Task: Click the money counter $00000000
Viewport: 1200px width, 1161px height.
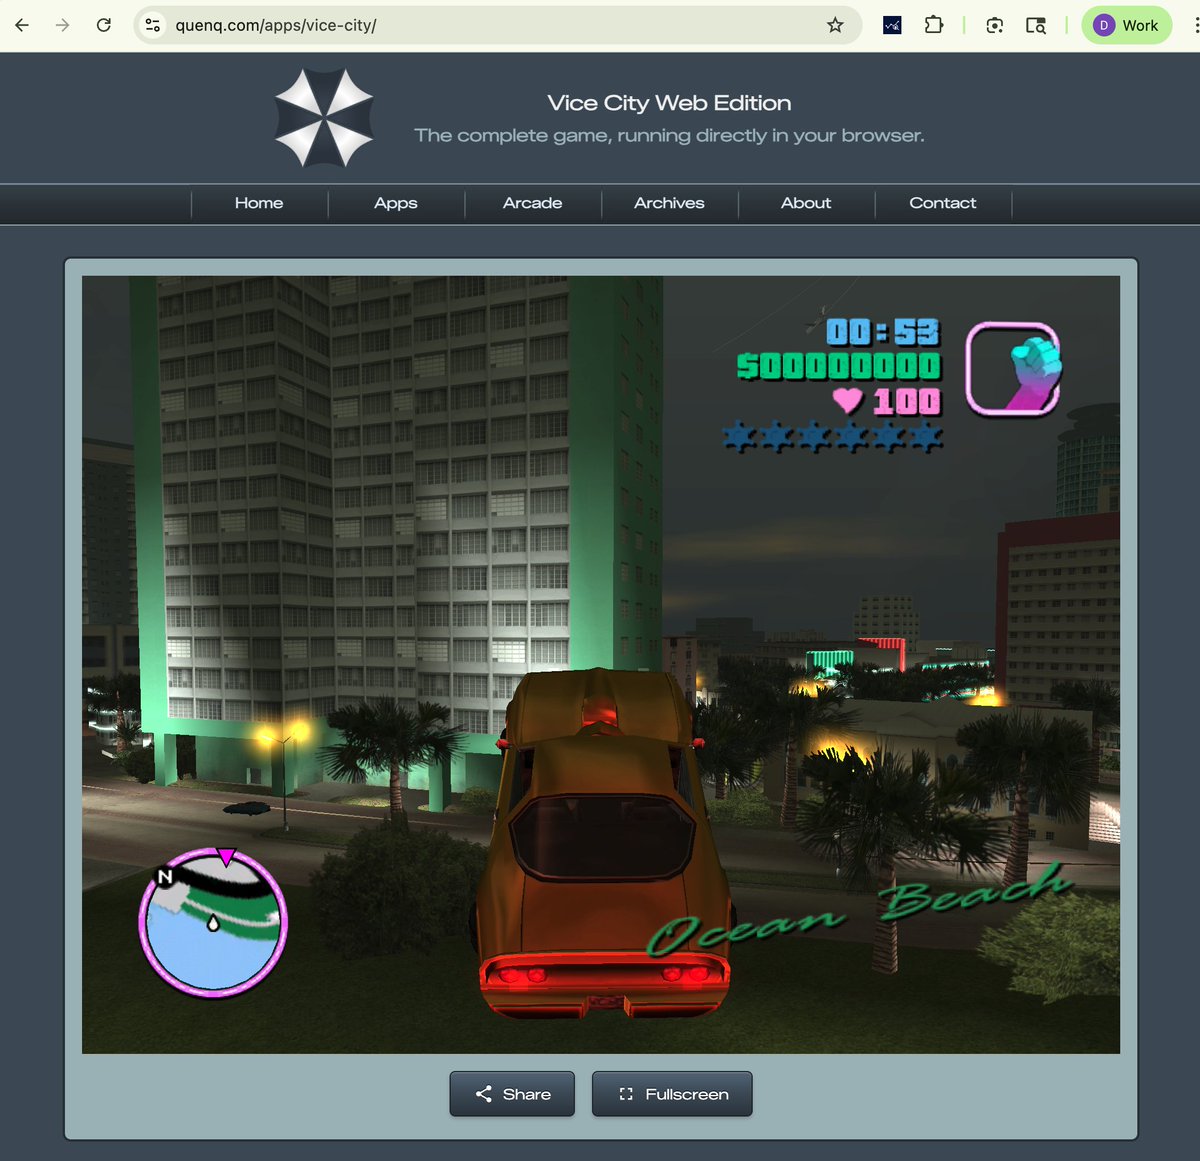Action: click(839, 366)
